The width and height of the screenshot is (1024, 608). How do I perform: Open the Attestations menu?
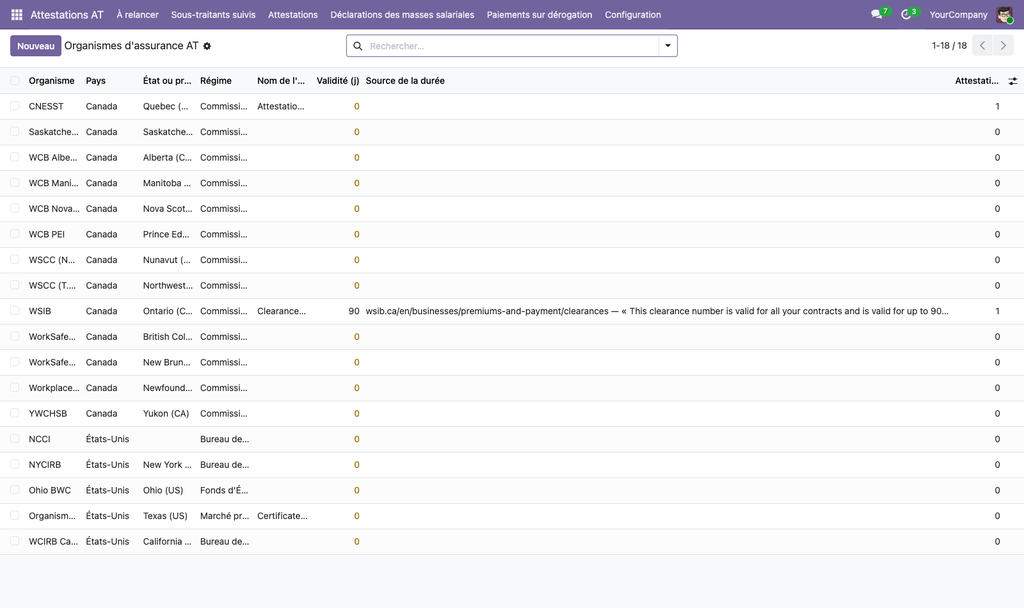(293, 14)
